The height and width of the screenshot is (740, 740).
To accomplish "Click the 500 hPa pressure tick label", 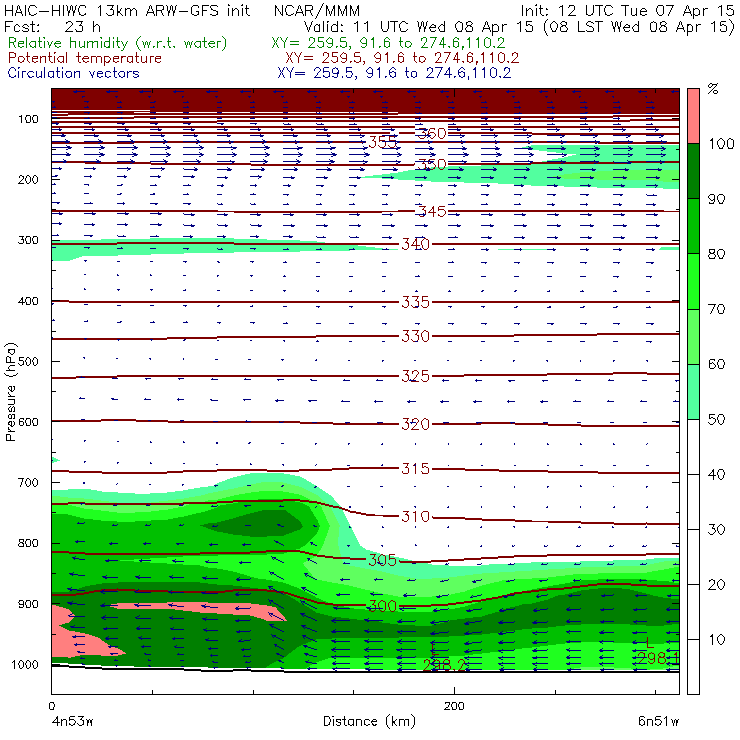I will point(28,361).
